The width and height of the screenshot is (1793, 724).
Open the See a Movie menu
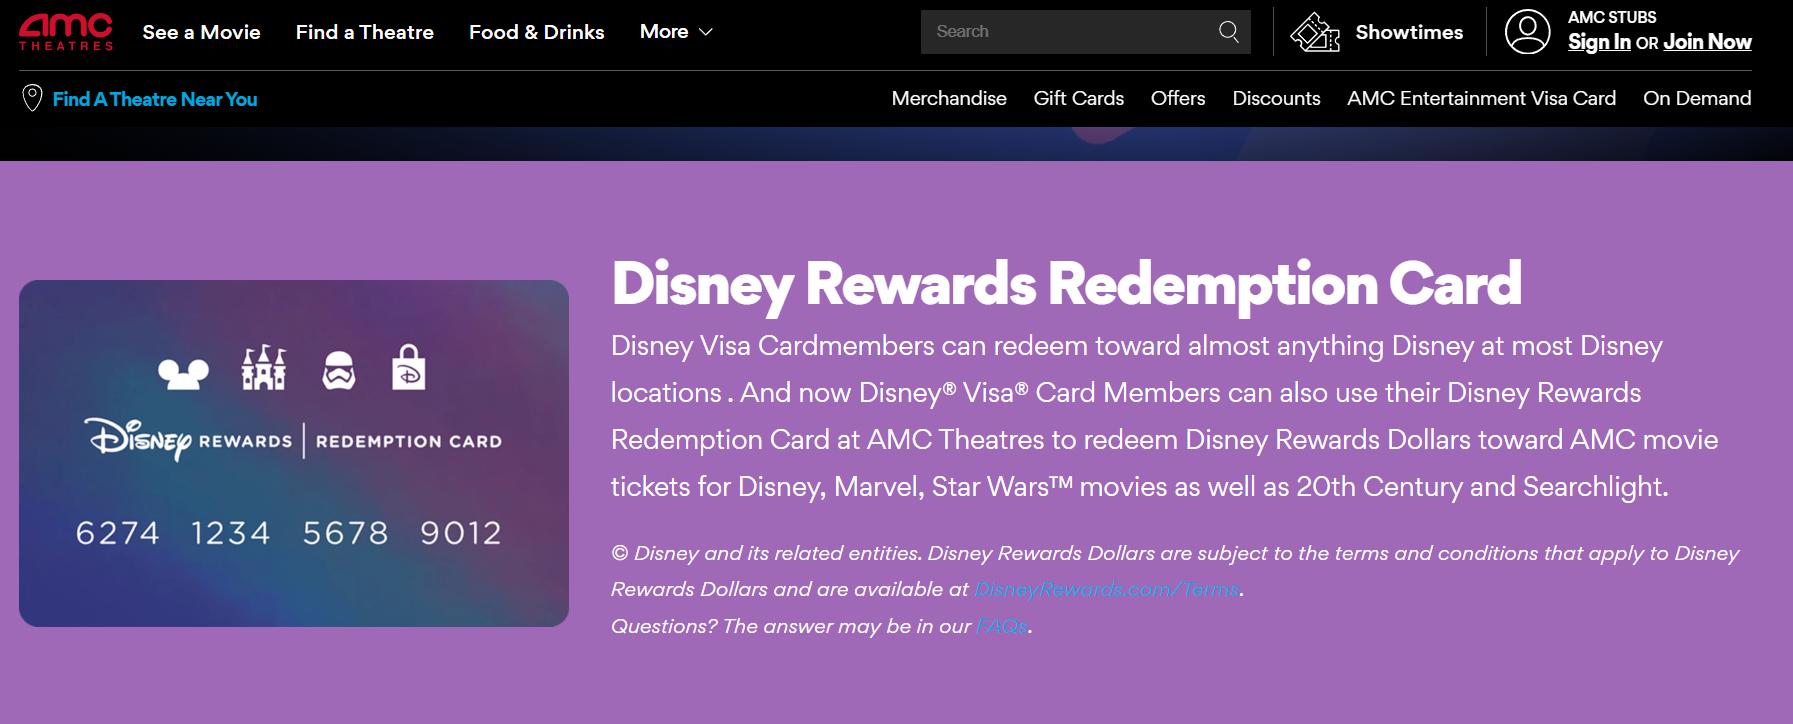tap(201, 32)
